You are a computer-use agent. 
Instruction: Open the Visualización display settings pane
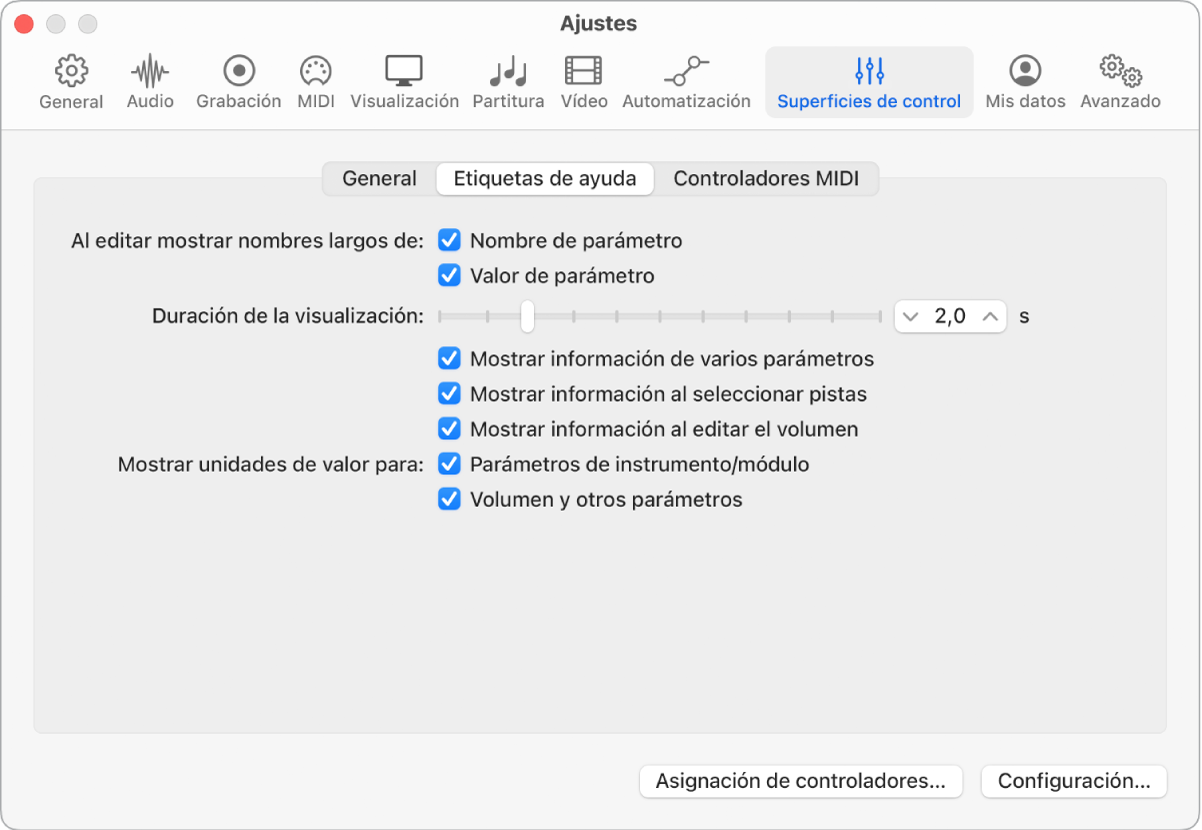(x=404, y=82)
